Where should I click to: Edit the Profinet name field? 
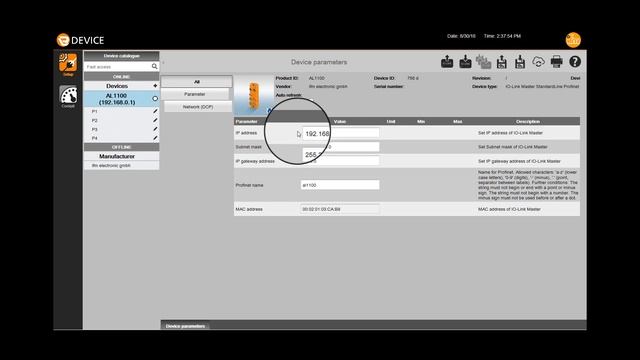pyautogui.click(x=340, y=185)
